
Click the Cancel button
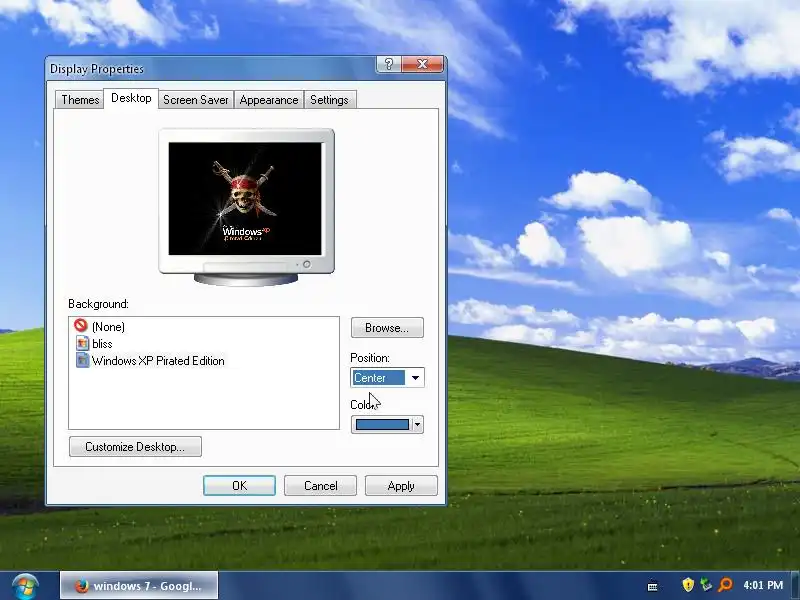click(320, 486)
